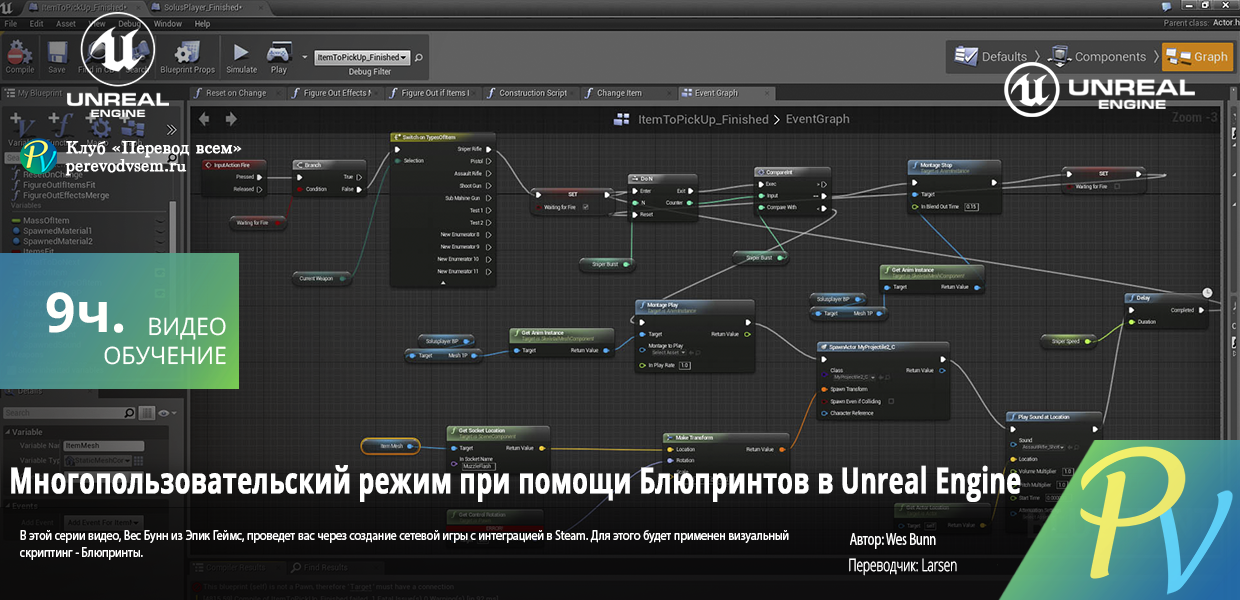Select the MassOfItem variable

pos(46,220)
